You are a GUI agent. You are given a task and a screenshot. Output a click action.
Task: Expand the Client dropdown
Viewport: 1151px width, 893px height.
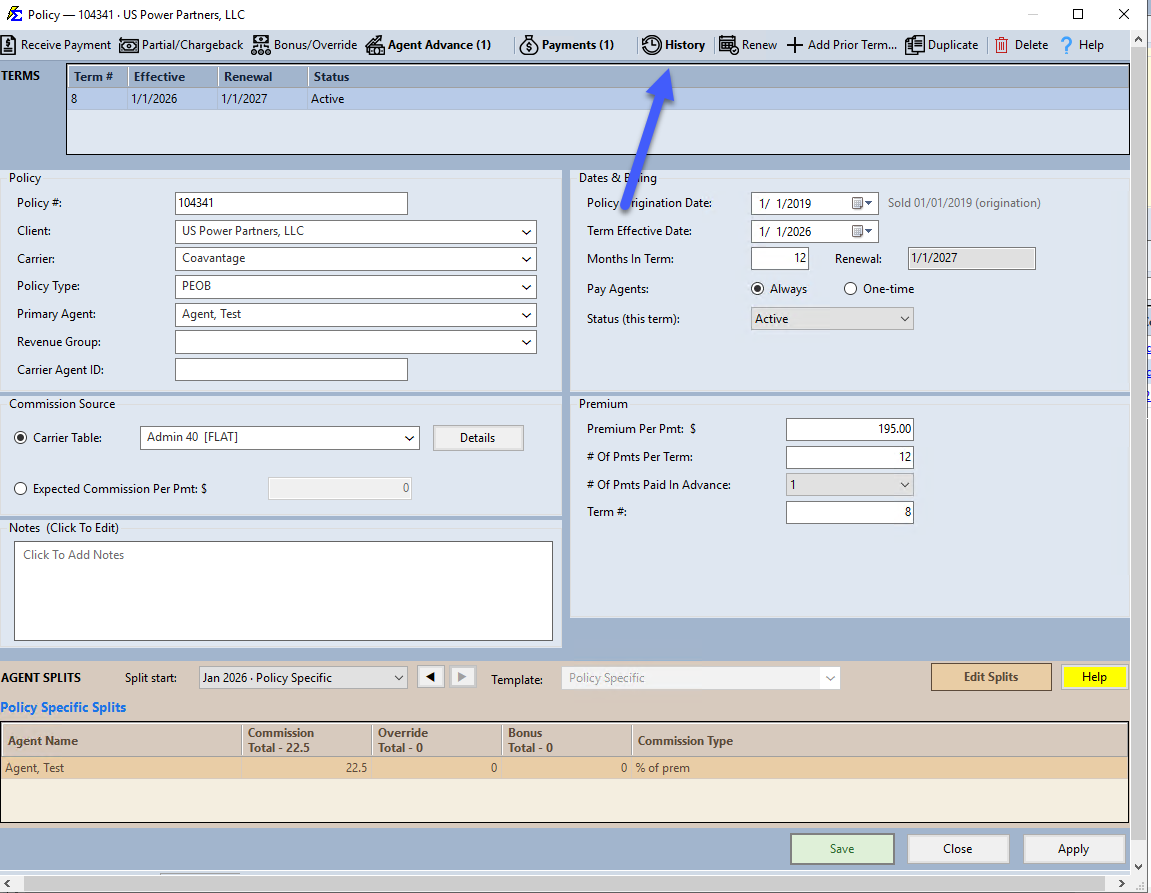pyautogui.click(x=526, y=232)
